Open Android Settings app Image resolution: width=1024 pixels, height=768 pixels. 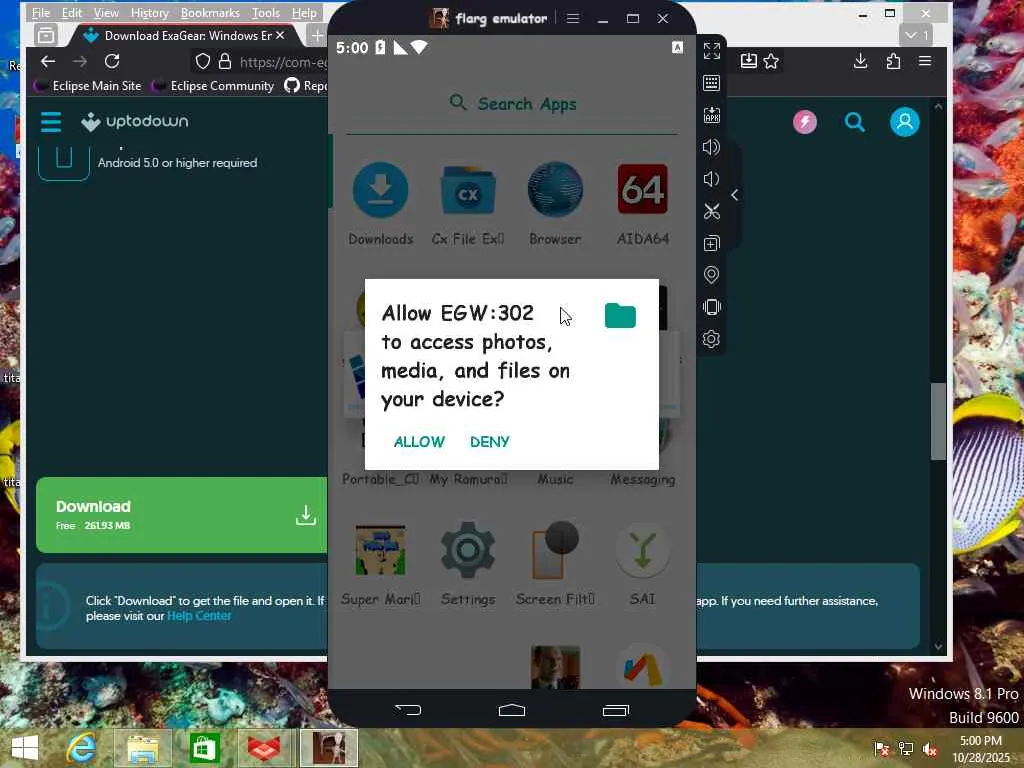point(468,564)
